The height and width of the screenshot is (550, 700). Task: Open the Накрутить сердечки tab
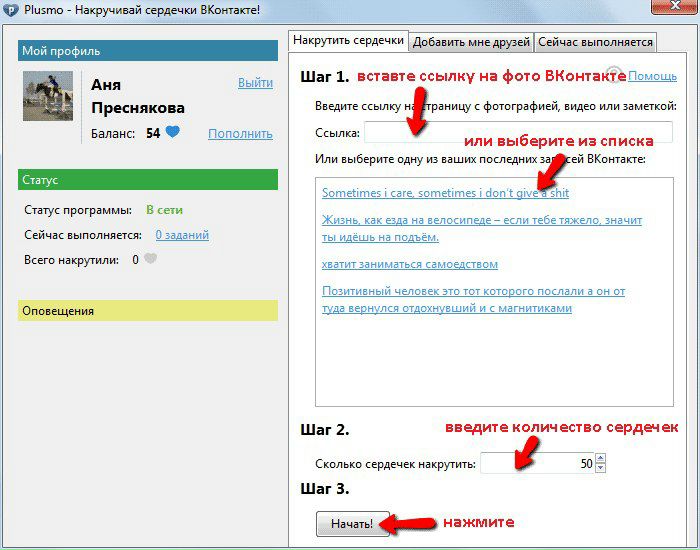348,40
